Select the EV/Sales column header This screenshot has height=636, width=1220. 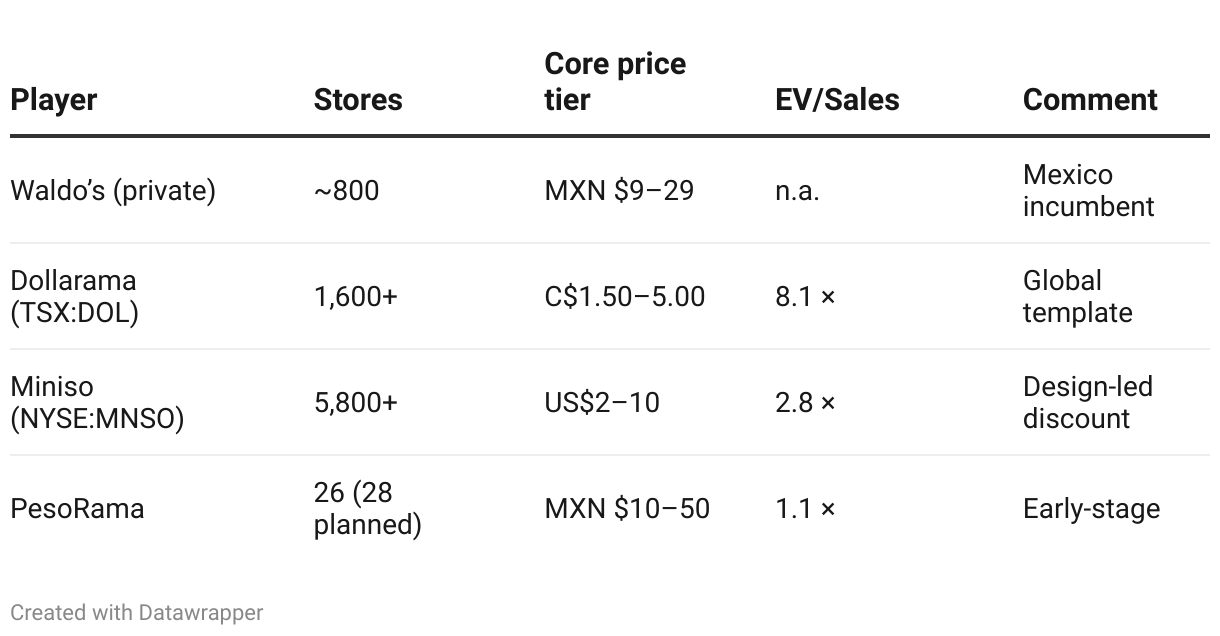(x=837, y=100)
